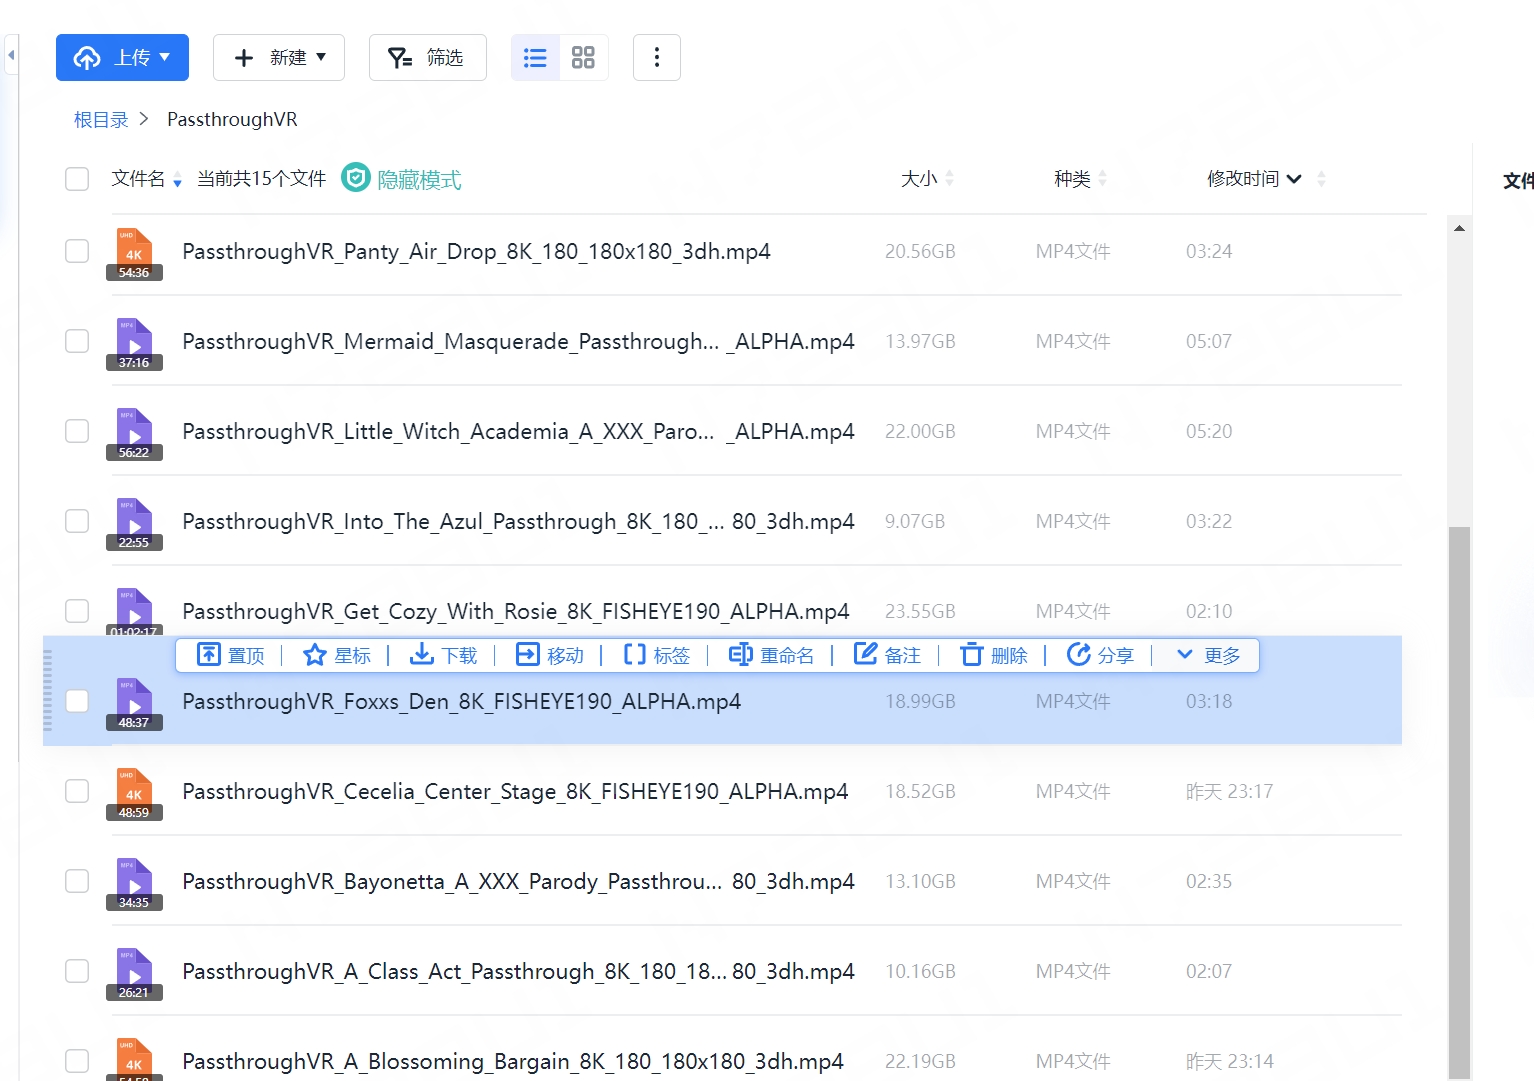Go to 根目录 breadcrumb link
Screen dimensions: 1534x1081
(x=101, y=120)
